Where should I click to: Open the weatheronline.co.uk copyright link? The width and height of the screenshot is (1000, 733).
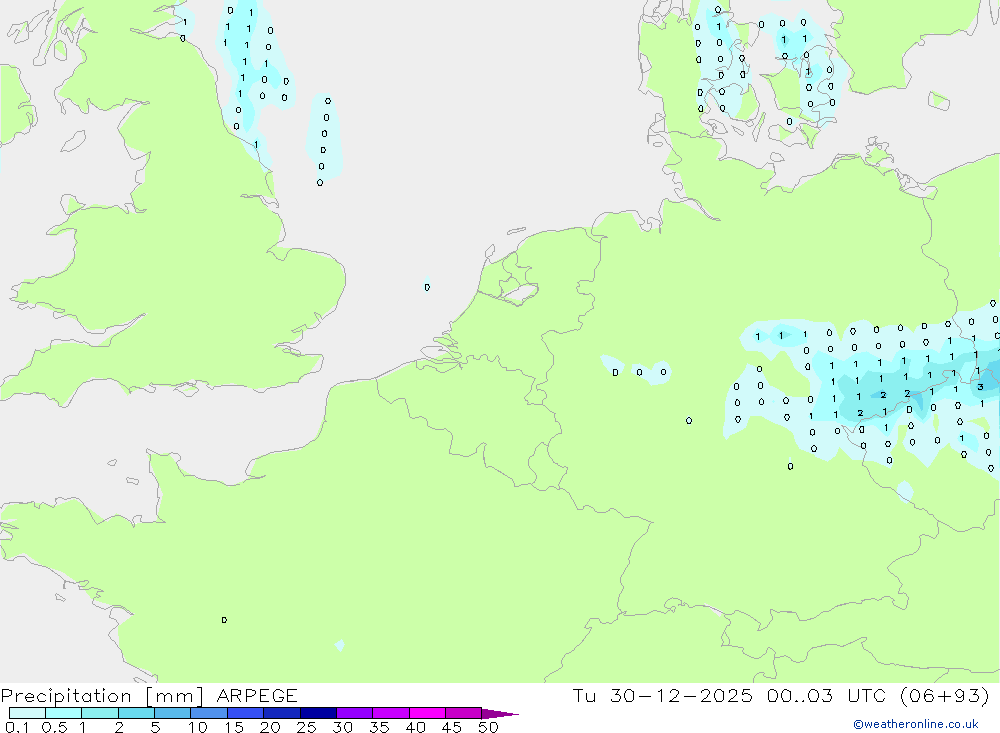(916, 724)
